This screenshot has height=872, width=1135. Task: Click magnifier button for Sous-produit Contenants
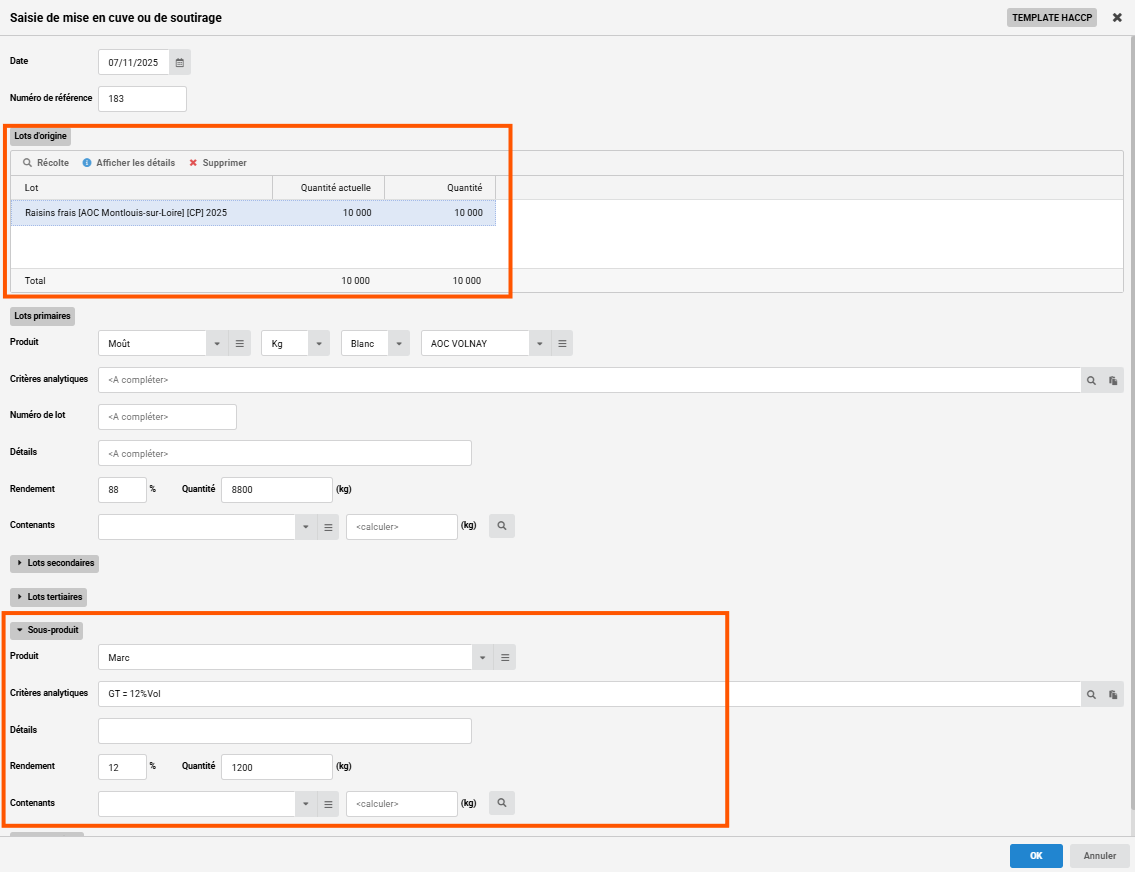[502, 803]
